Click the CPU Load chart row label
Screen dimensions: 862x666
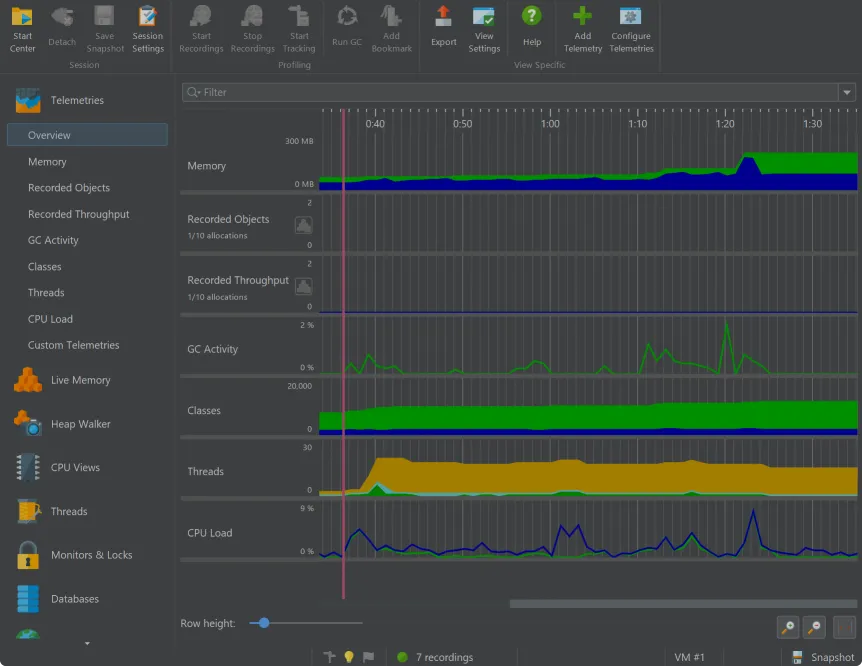click(x=209, y=533)
